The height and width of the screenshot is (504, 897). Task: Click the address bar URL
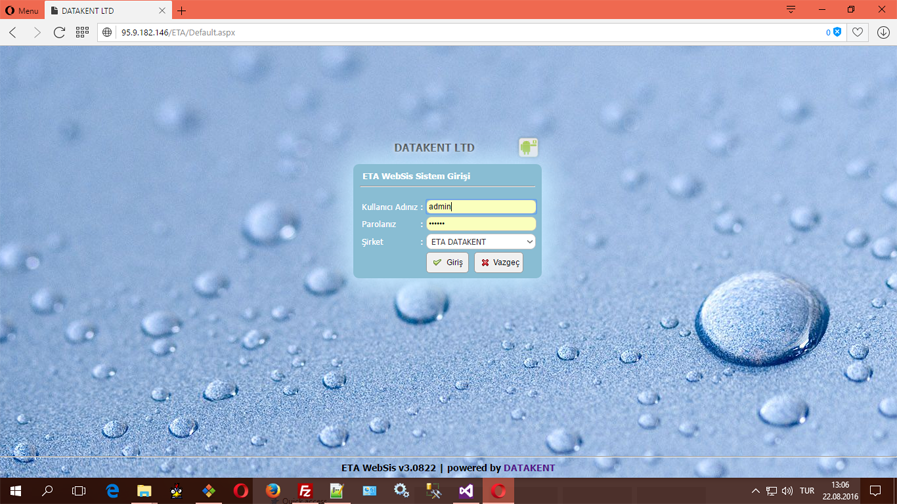point(178,33)
